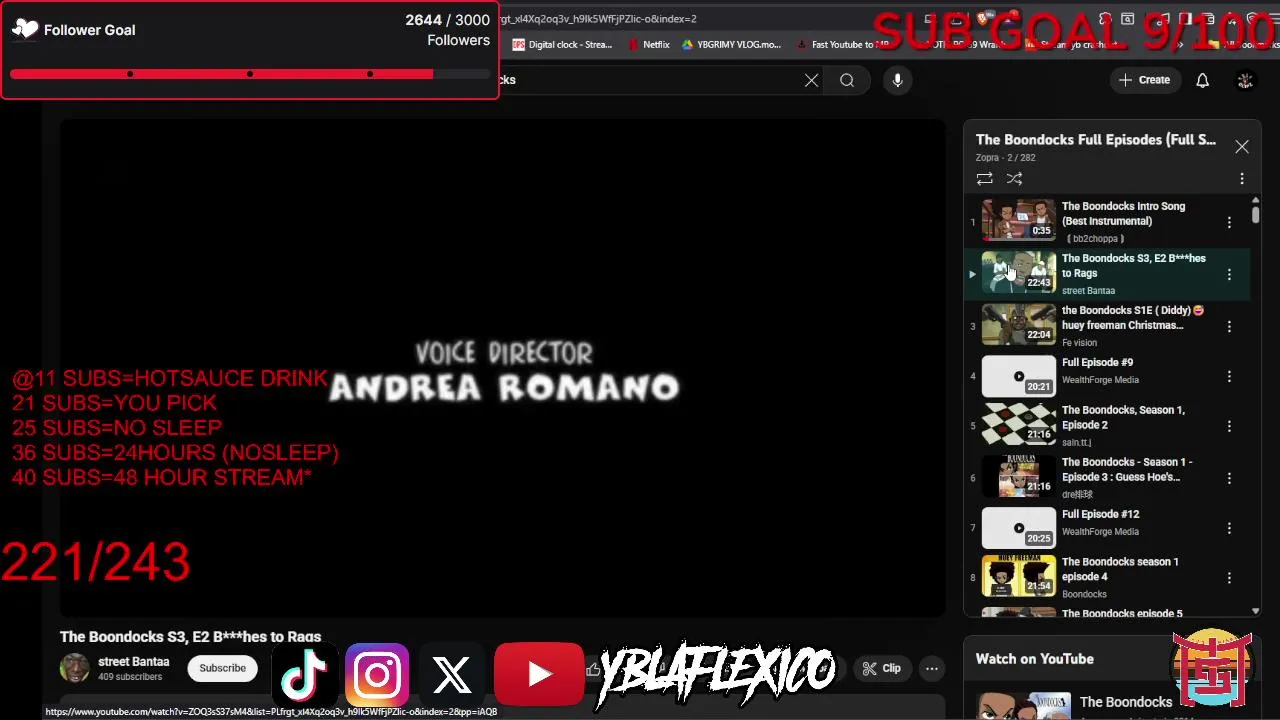Start voice search with microphone icon
Viewport: 1280px width, 720px height.
pos(897,80)
